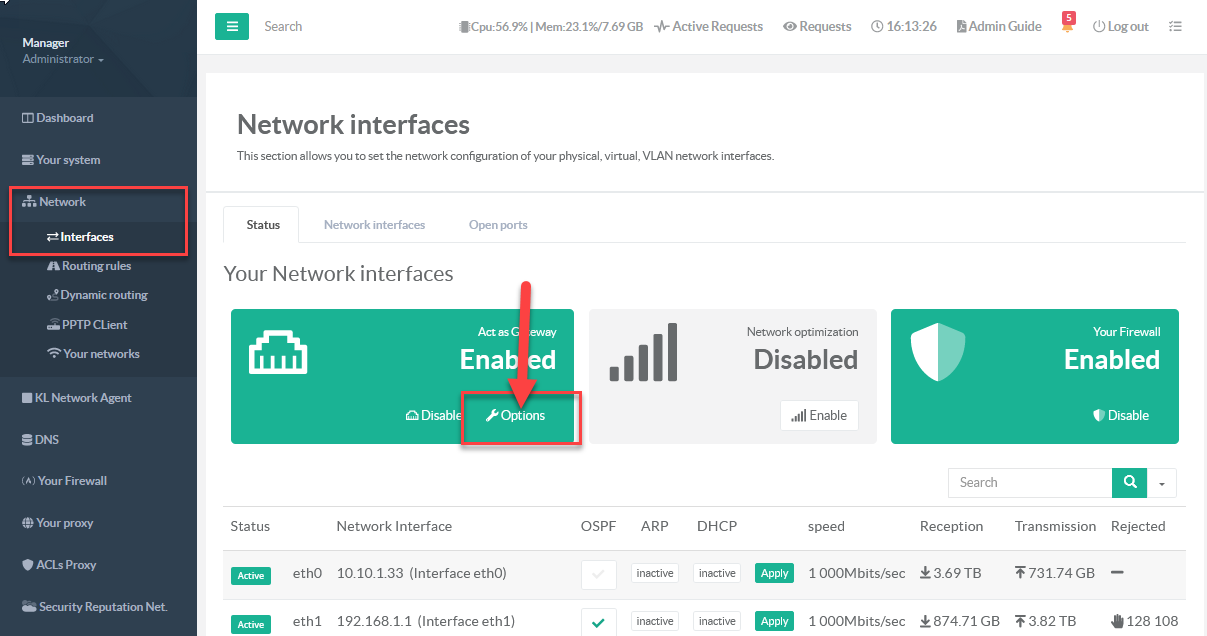Toggle the ARP inactive state for eth0
The image size is (1207, 636).
[x=655, y=574]
